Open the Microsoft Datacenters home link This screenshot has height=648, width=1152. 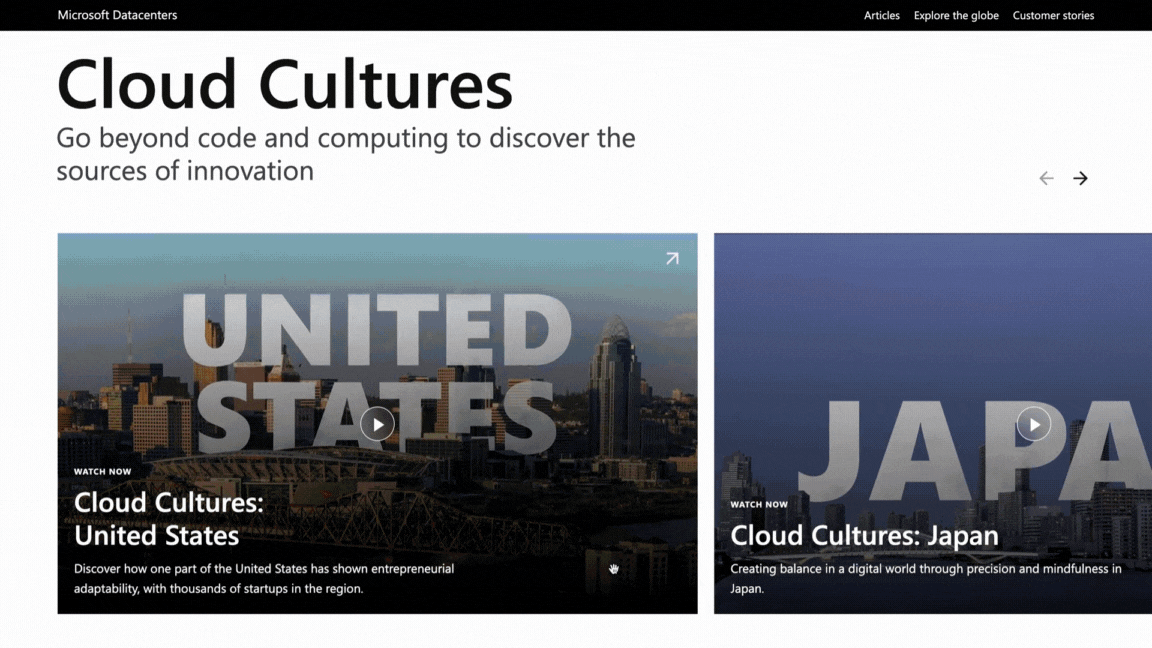point(118,15)
